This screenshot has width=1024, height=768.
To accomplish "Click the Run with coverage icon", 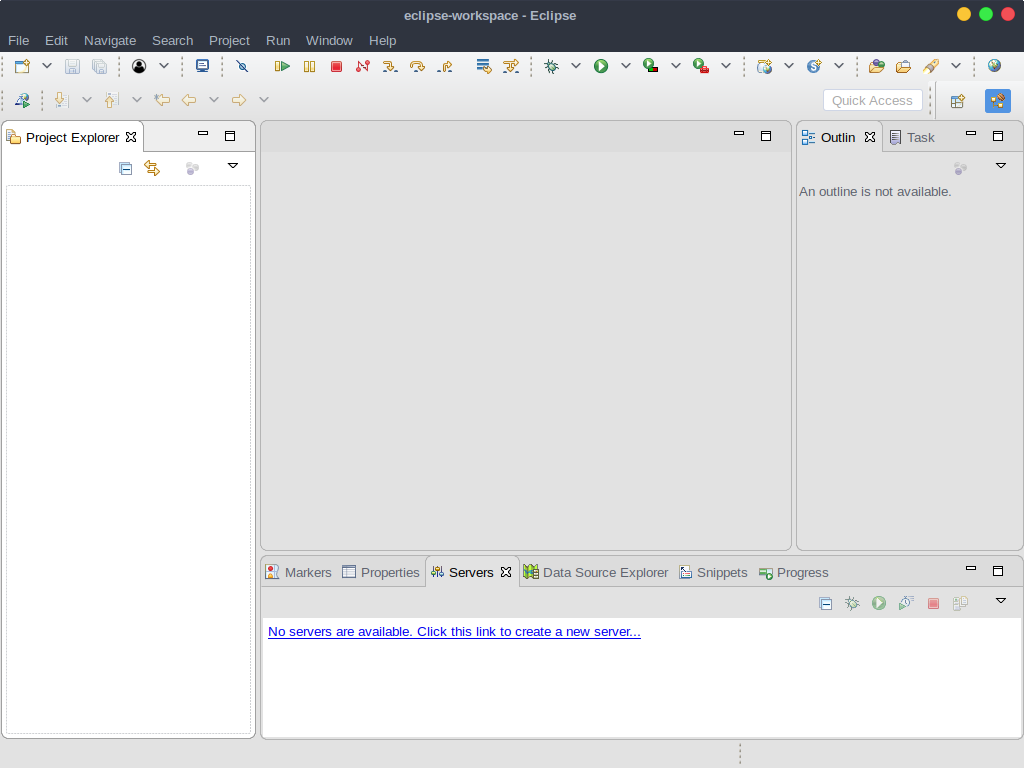I will click(x=650, y=66).
